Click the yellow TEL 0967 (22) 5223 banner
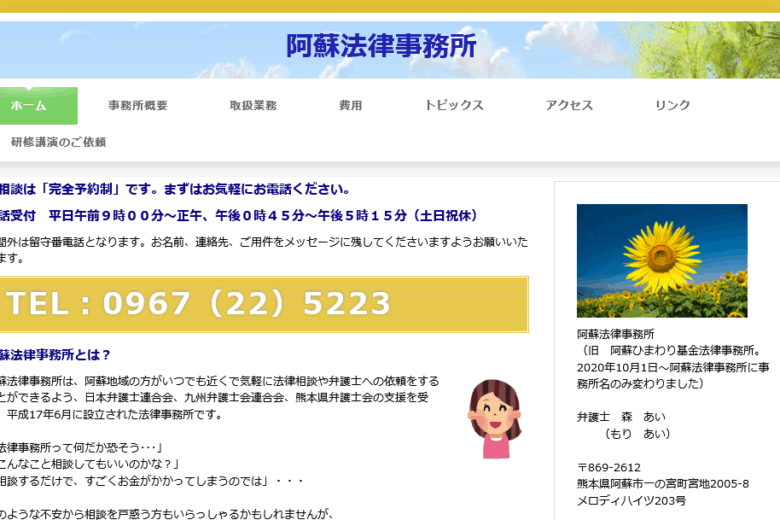The image size is (780, 520). point(262,304)
